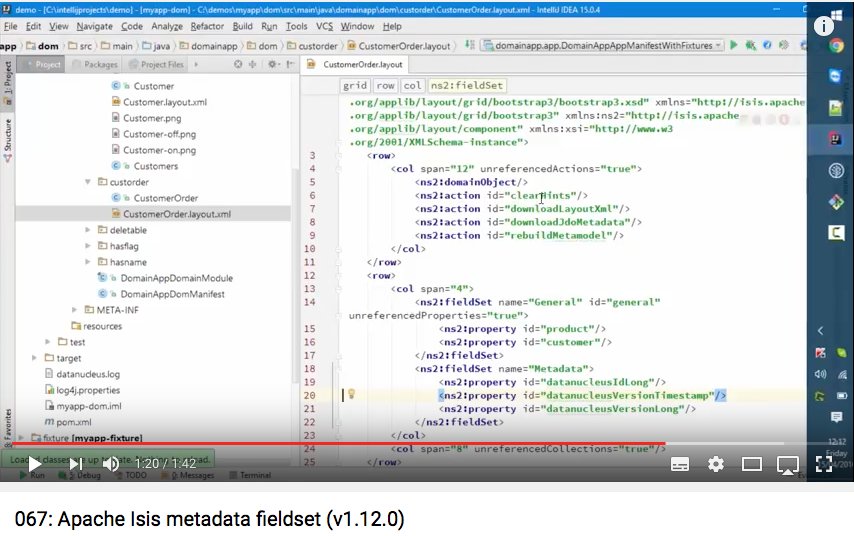Open the video info card icon

(823, 25)
